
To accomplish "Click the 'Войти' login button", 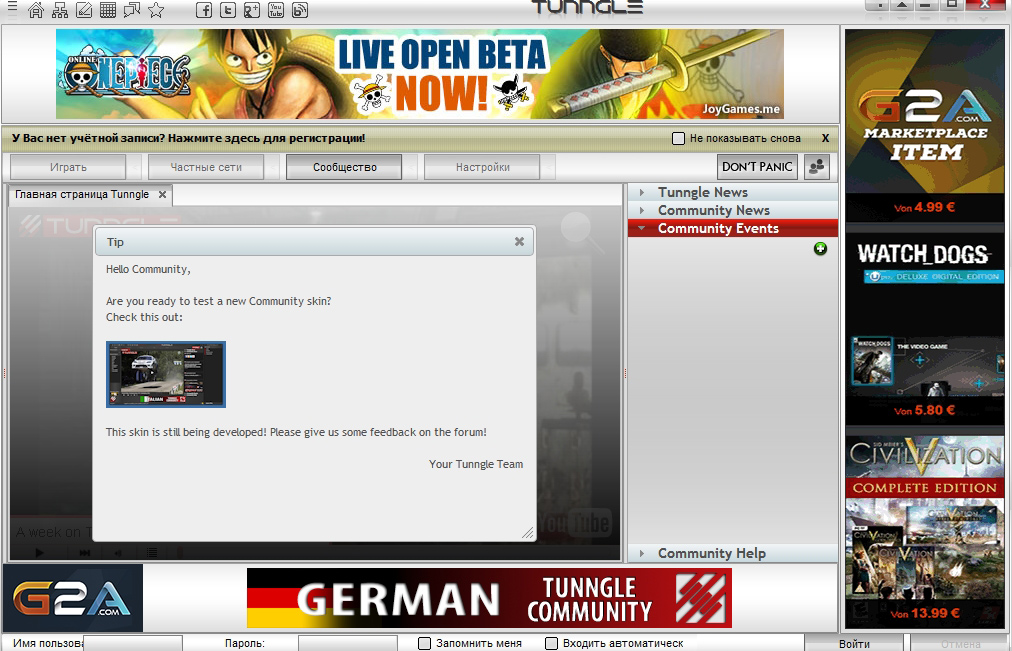I will pos(854,643).
